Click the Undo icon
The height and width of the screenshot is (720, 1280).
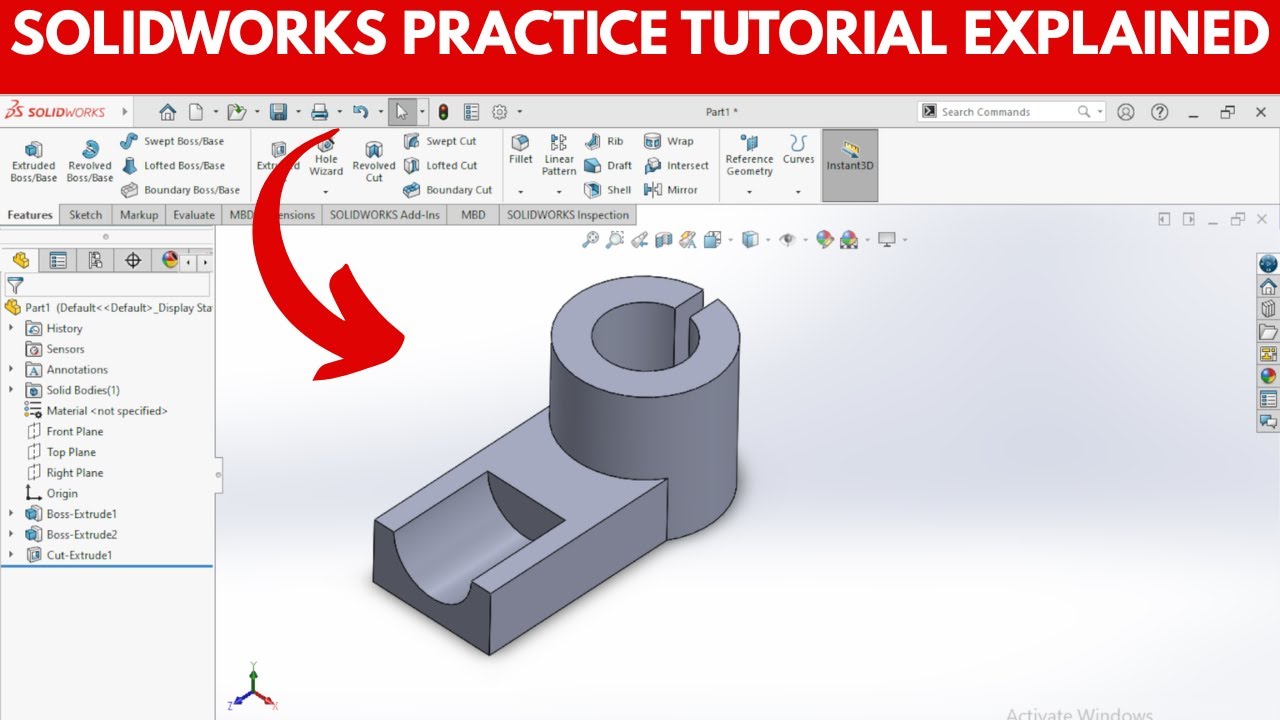[x=361, y=112]
